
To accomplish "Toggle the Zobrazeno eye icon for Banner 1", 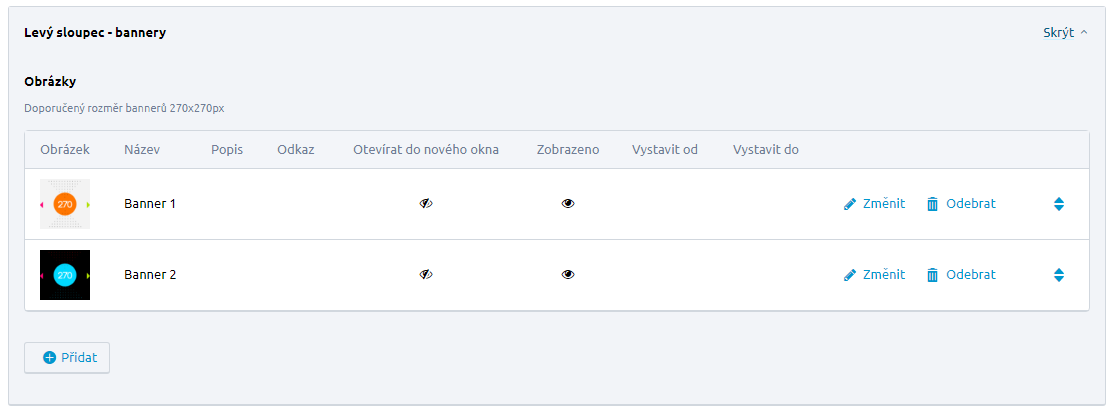I will point(568,203).
